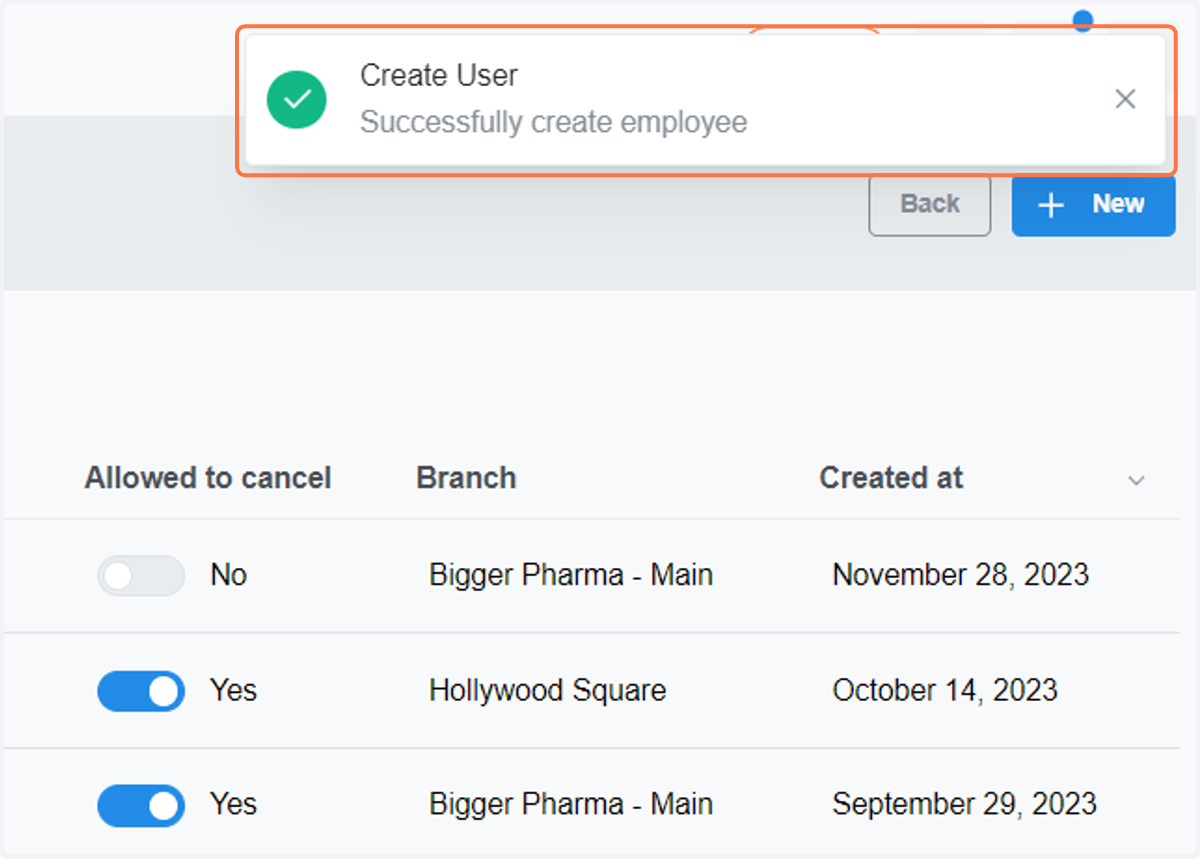
Task: Click the November 28, 2023 date
Action: [x=961, y=575]
